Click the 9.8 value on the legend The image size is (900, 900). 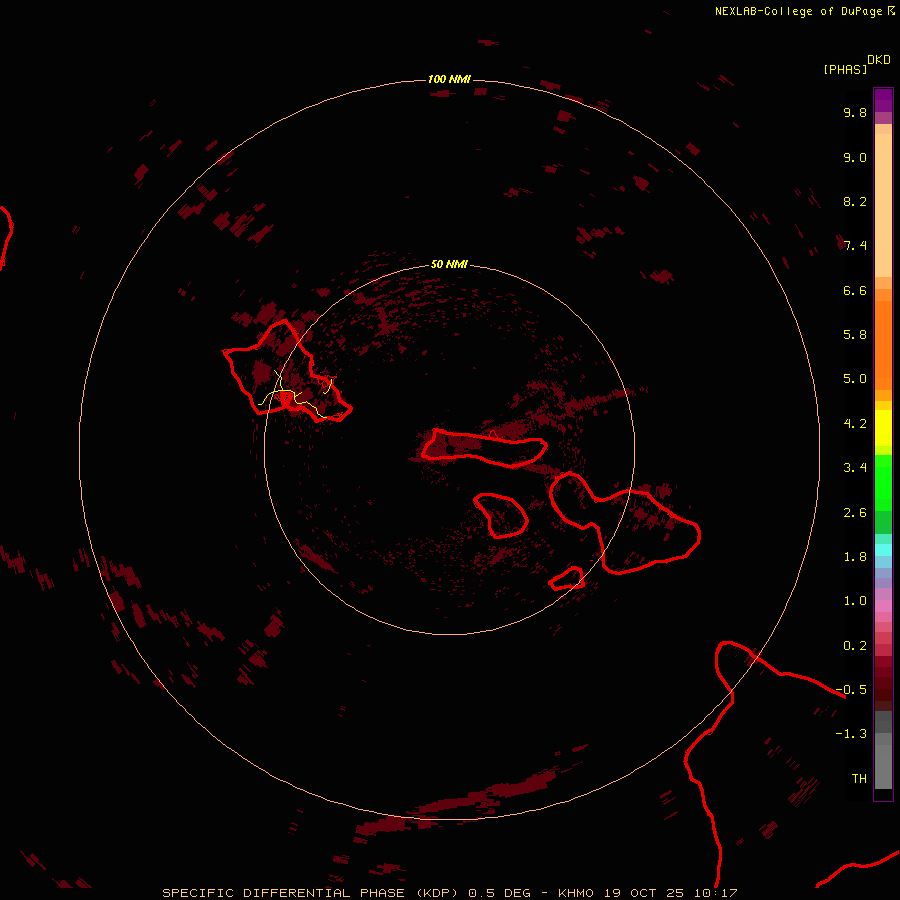coord(855,113)
